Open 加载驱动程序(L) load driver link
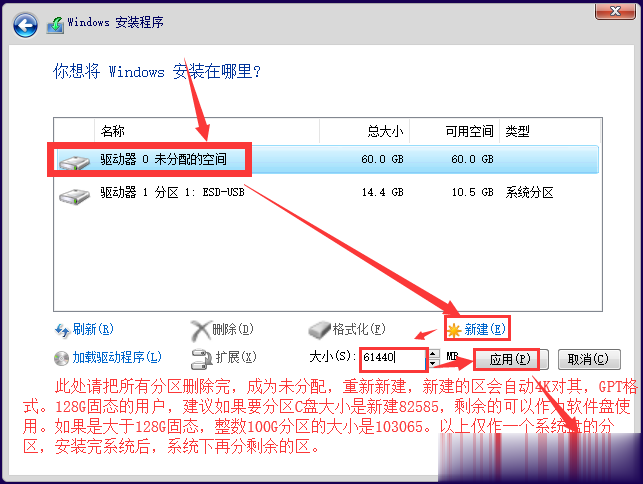Screen dimensions: 643x484 click(x=117, y=357)
